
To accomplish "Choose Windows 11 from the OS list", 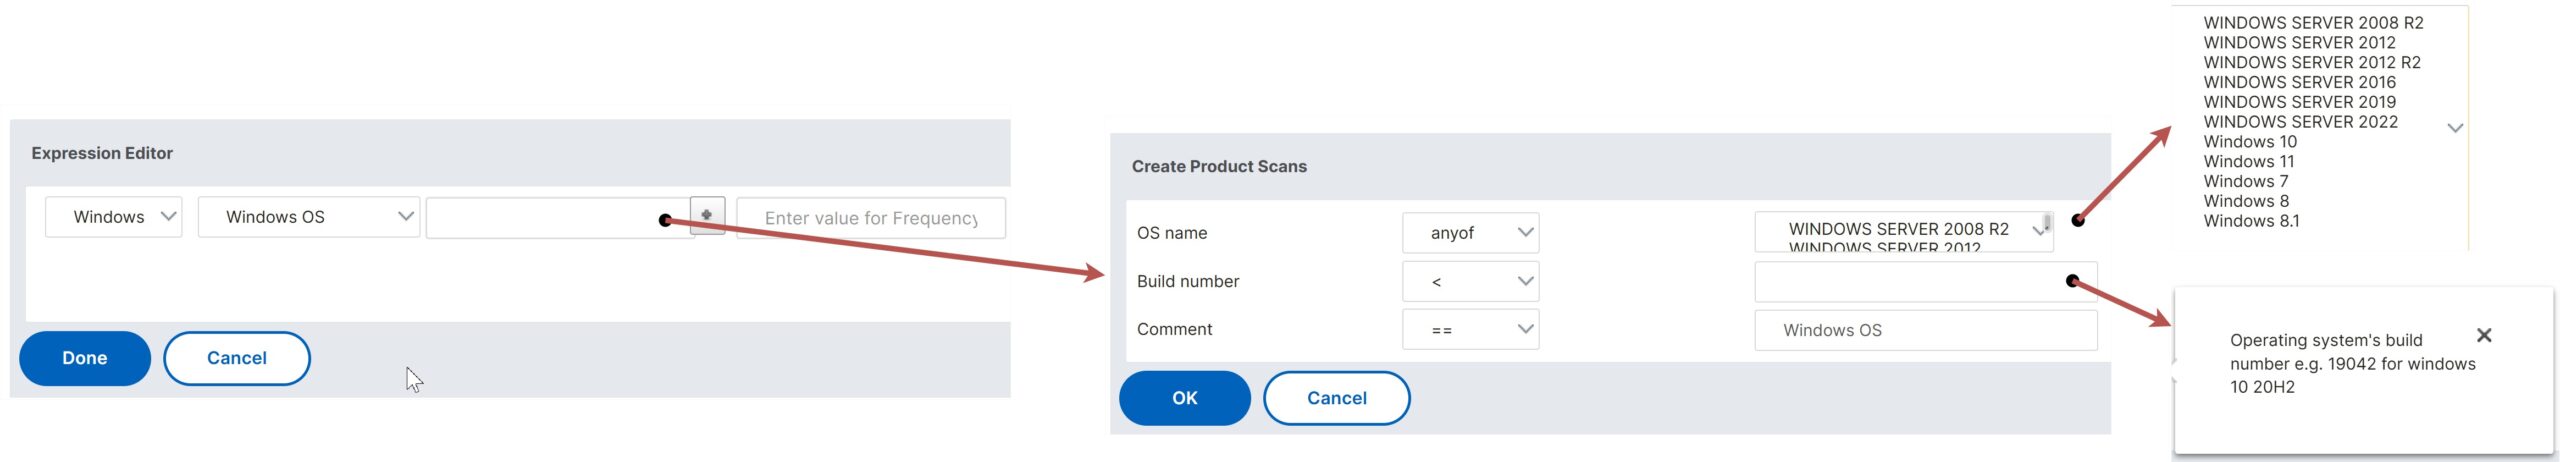I will pos(2249,162).
